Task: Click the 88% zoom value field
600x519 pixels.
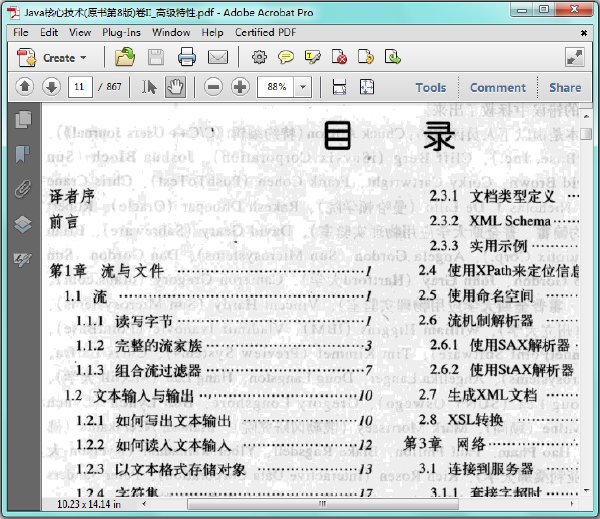Action: point(276,87)
